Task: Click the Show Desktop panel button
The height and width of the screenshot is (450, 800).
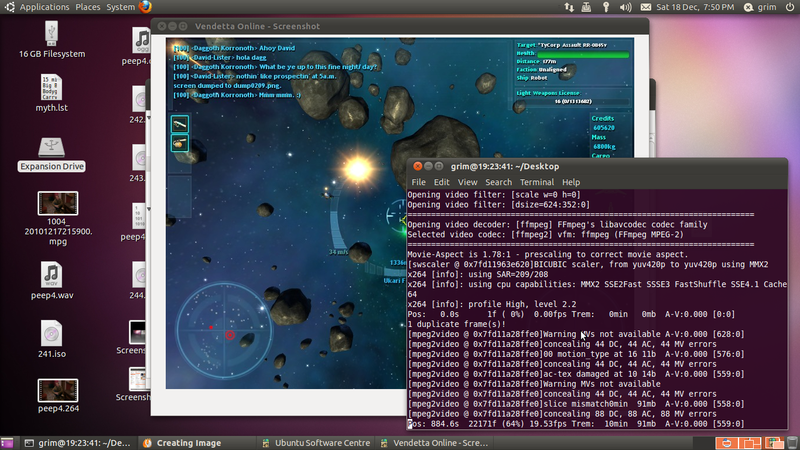Action: click(7, 443)
